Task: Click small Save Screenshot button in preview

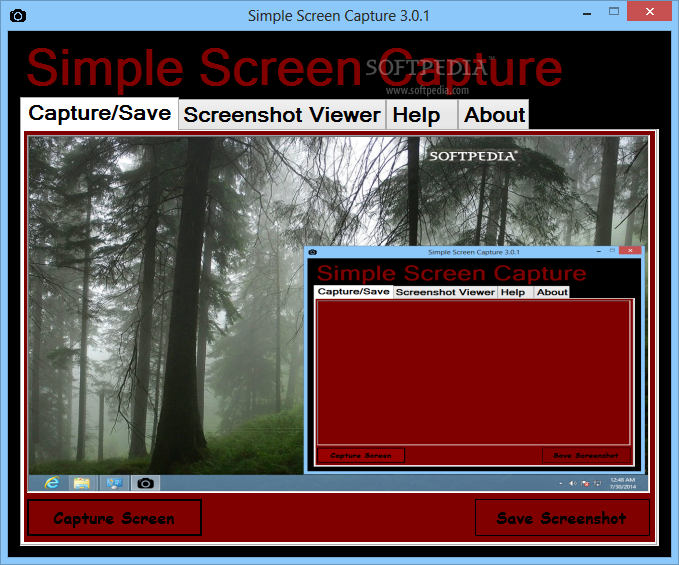Action: [586, 455]
